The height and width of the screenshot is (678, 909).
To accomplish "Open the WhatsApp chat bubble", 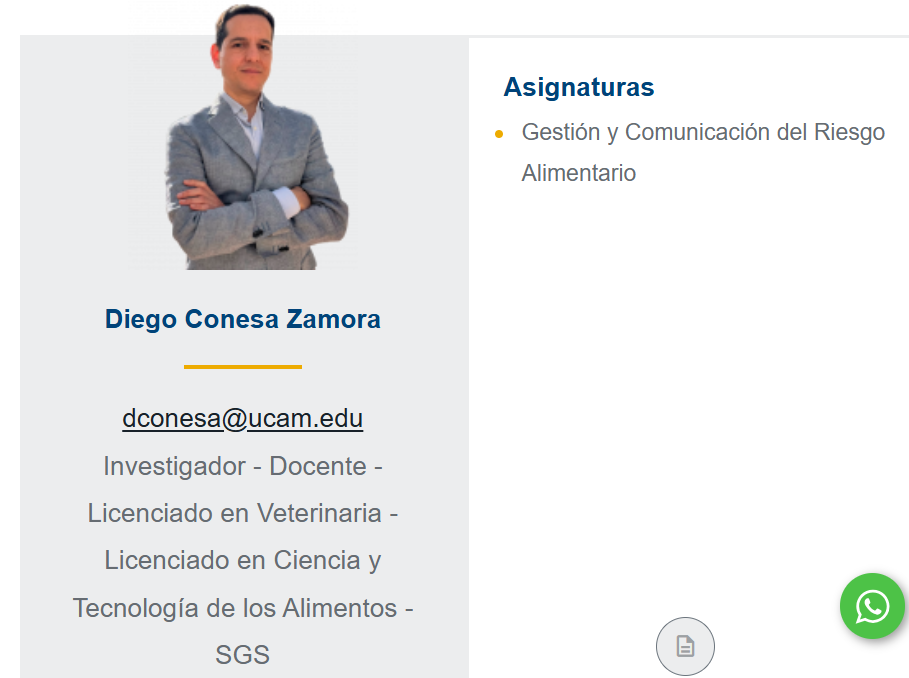I will pos(873,606).
